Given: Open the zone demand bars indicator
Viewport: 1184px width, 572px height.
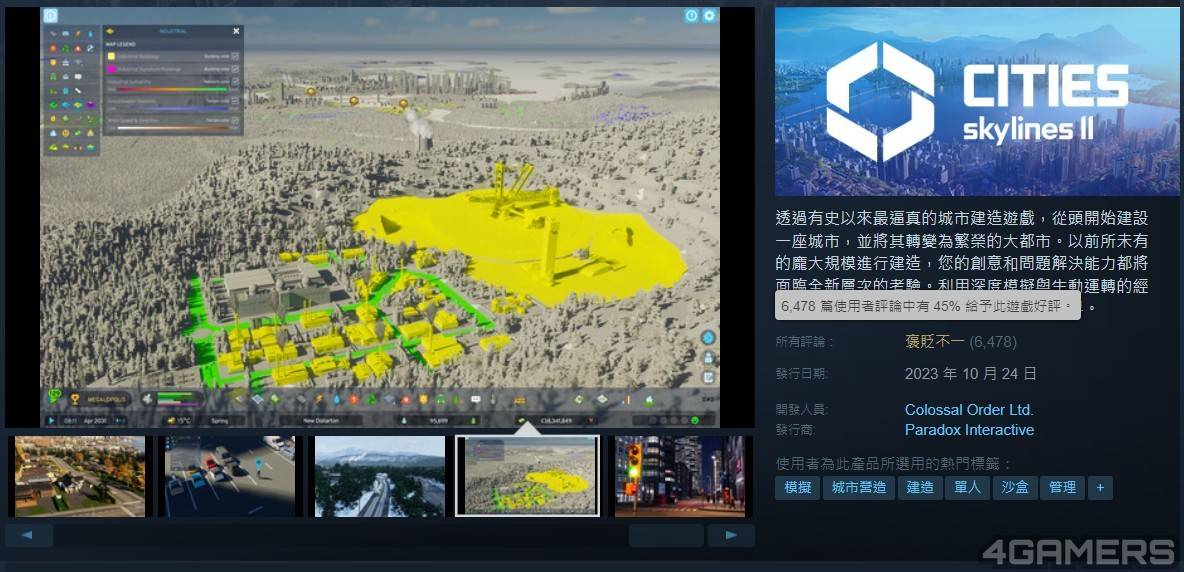Looking at the screenshot, I should (172, 399).
